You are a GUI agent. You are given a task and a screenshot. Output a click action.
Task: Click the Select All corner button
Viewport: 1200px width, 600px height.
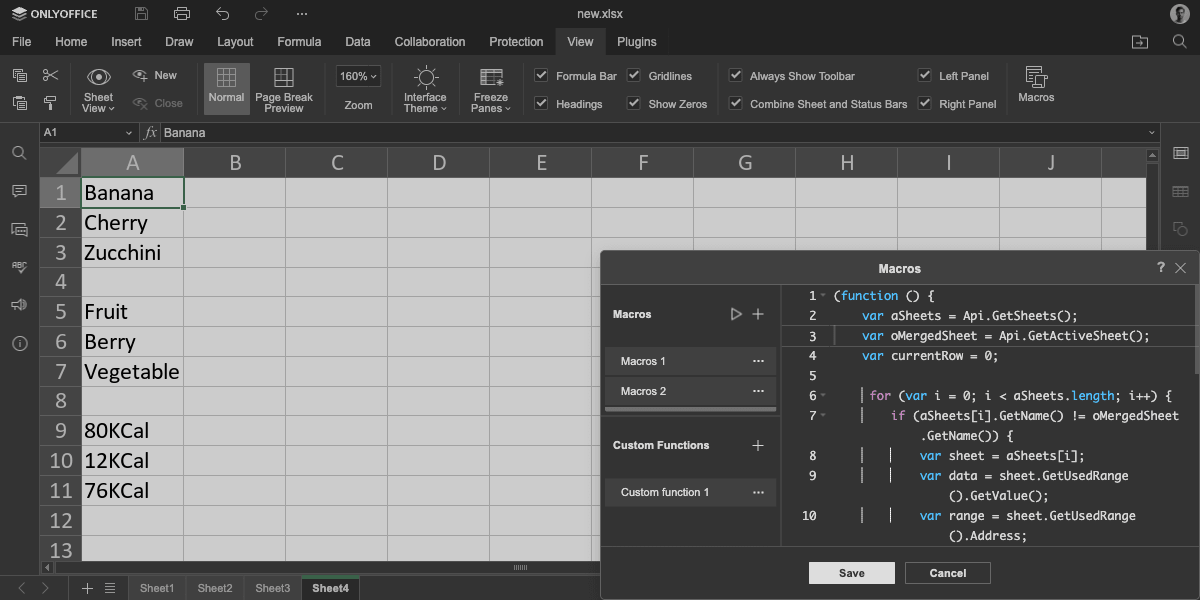coord(61,163)
